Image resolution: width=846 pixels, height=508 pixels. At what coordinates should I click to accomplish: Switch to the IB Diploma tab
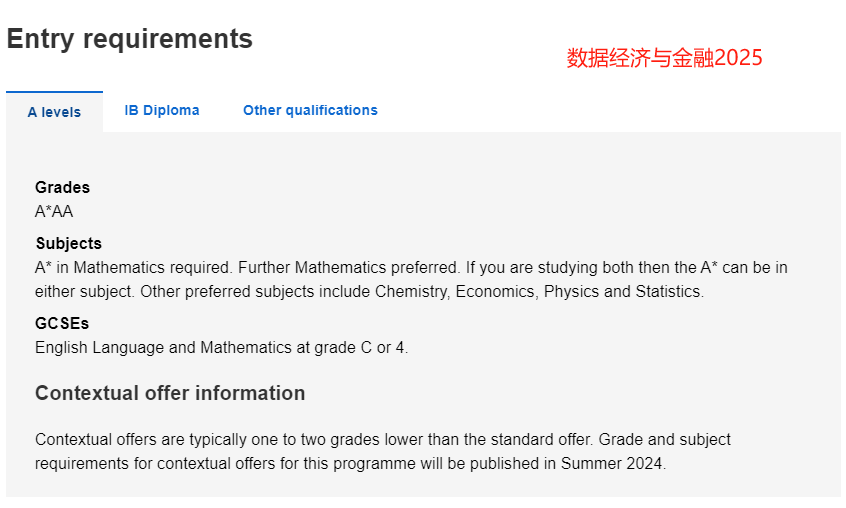point(162,110)
